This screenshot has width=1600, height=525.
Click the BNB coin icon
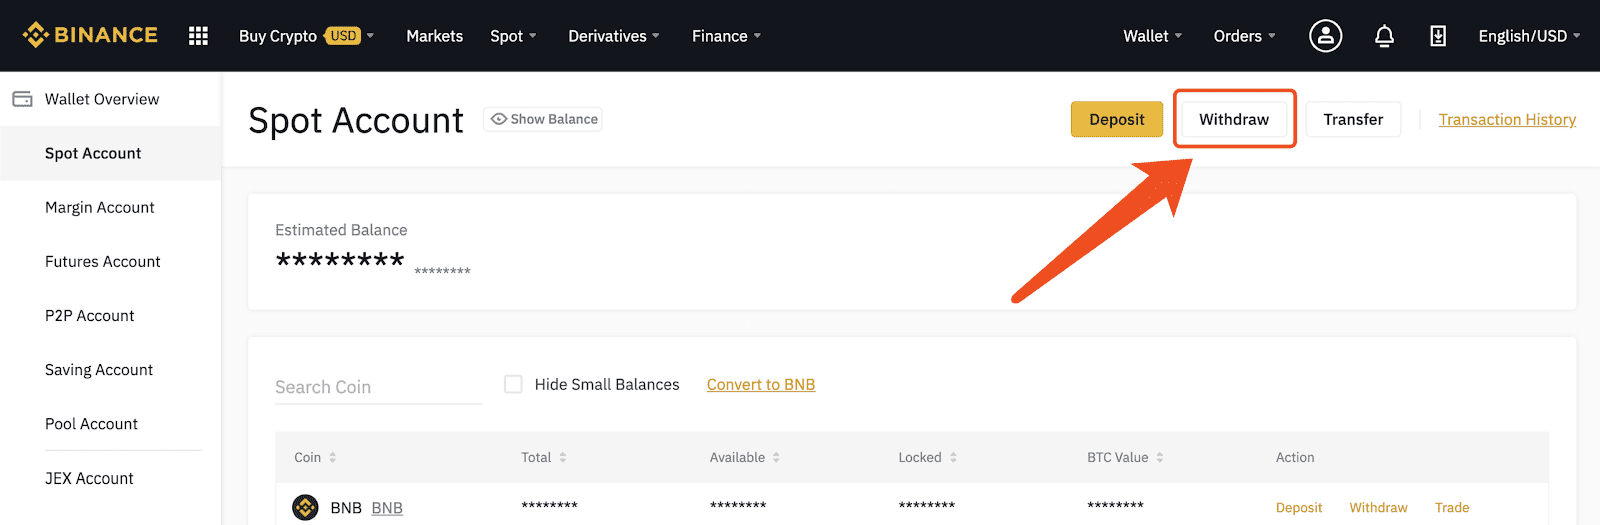(x=305, y=507)
